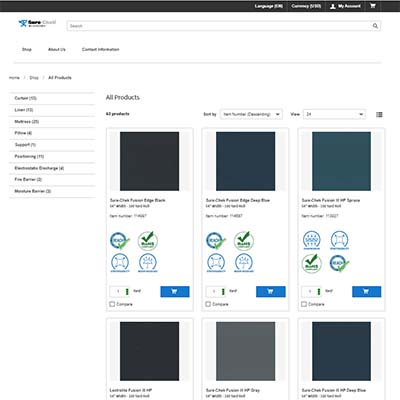Open the View count dropdown

pyautogui.click(x=334, y=114)
